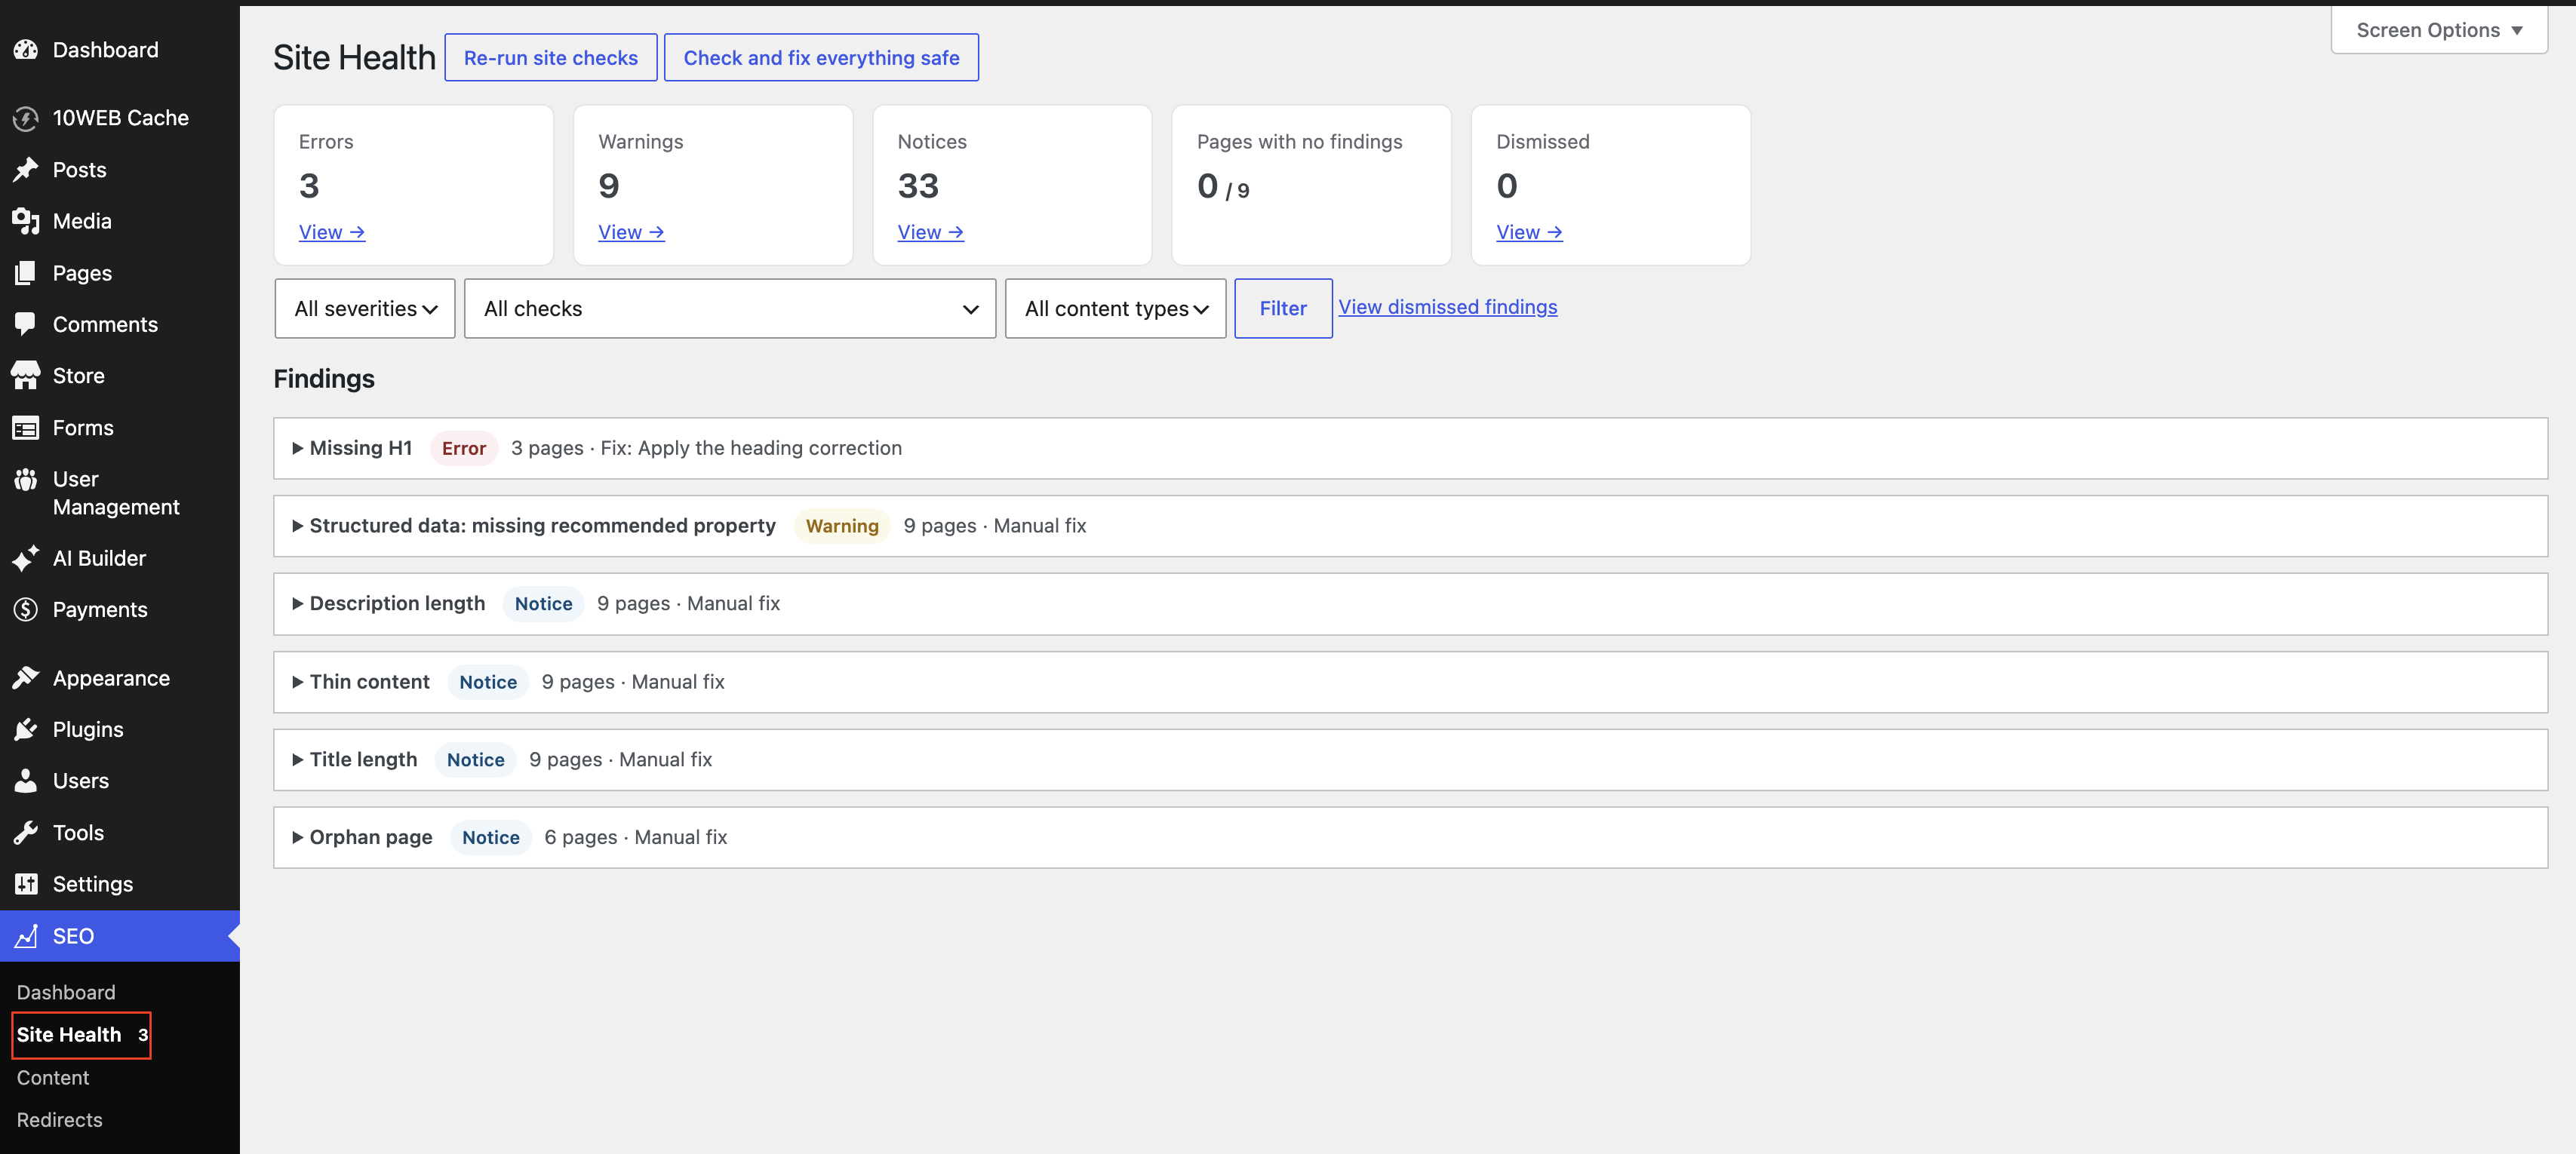Click the Tools wrench icon
This screenshot has width=2576, height=1154.
tap(26, 833)
